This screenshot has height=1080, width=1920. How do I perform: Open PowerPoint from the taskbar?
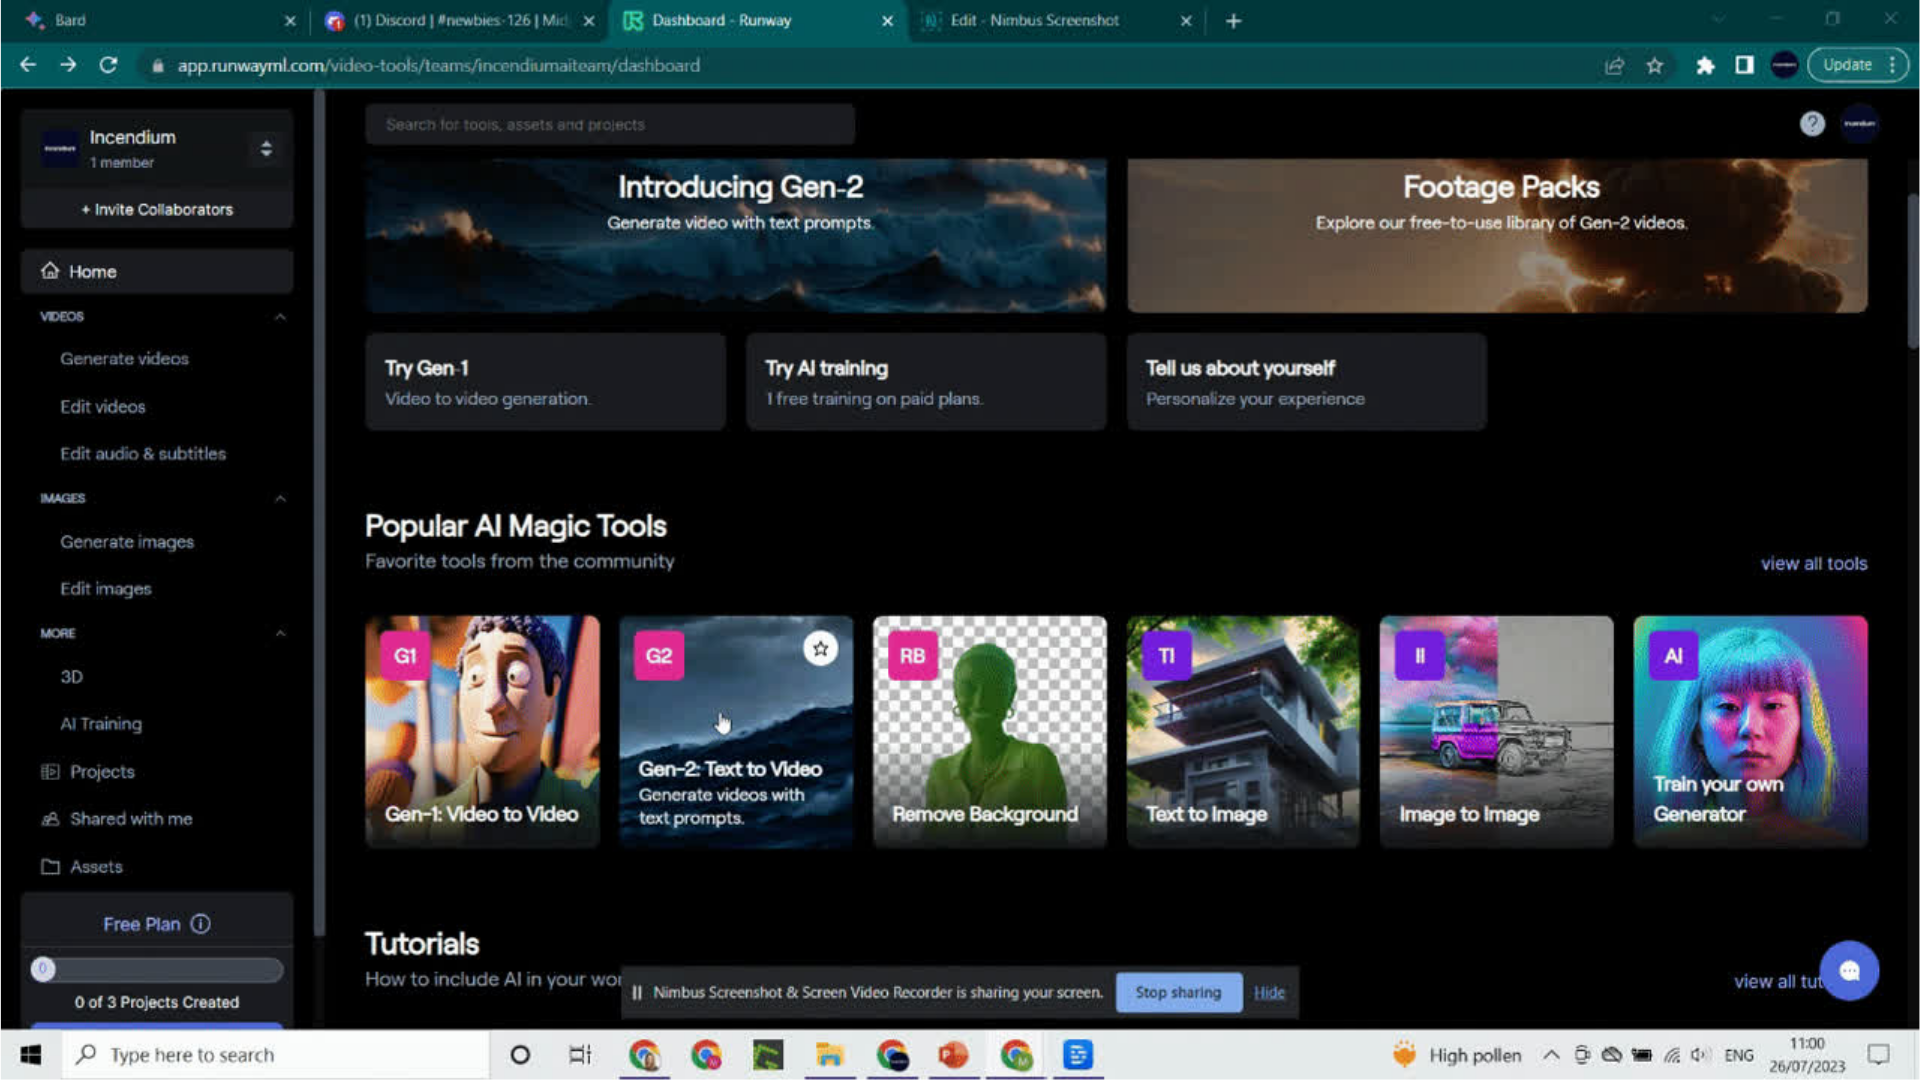coord(953,1055)
